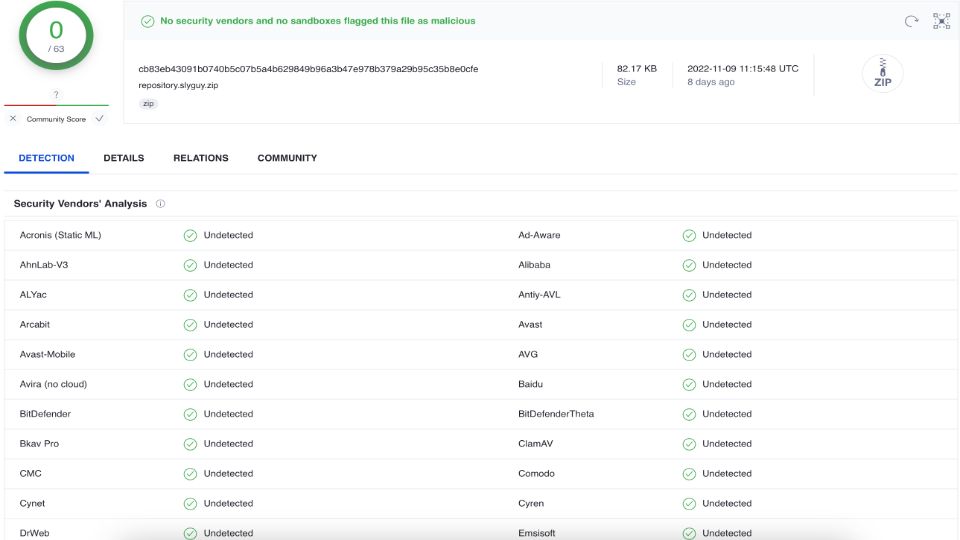
Task: Vote negative with Community Score X
Action: (x=13, y=119)
